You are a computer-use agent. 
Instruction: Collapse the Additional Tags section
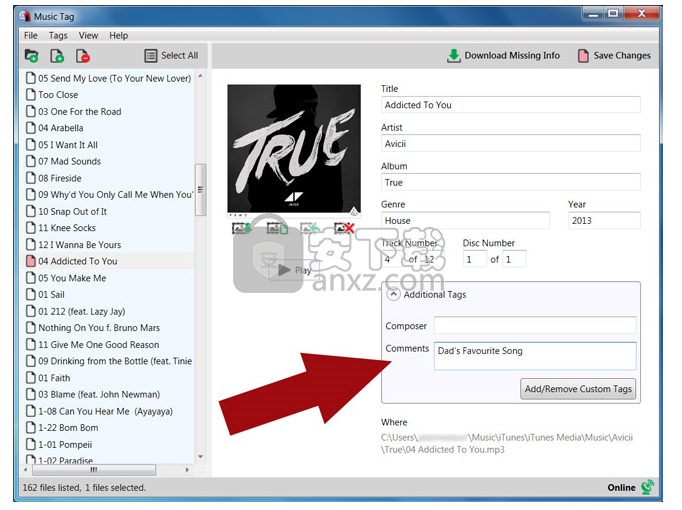point(393,294)
